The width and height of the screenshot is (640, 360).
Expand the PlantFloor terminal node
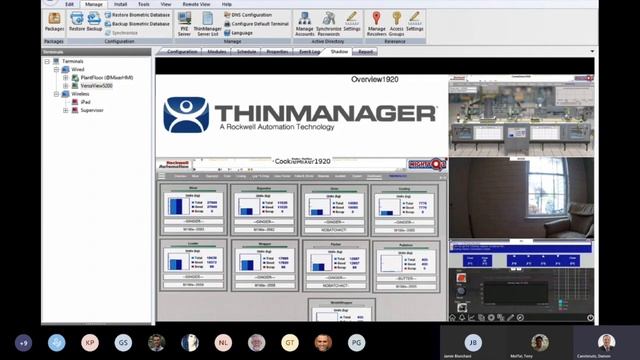[x=65, y=78]
